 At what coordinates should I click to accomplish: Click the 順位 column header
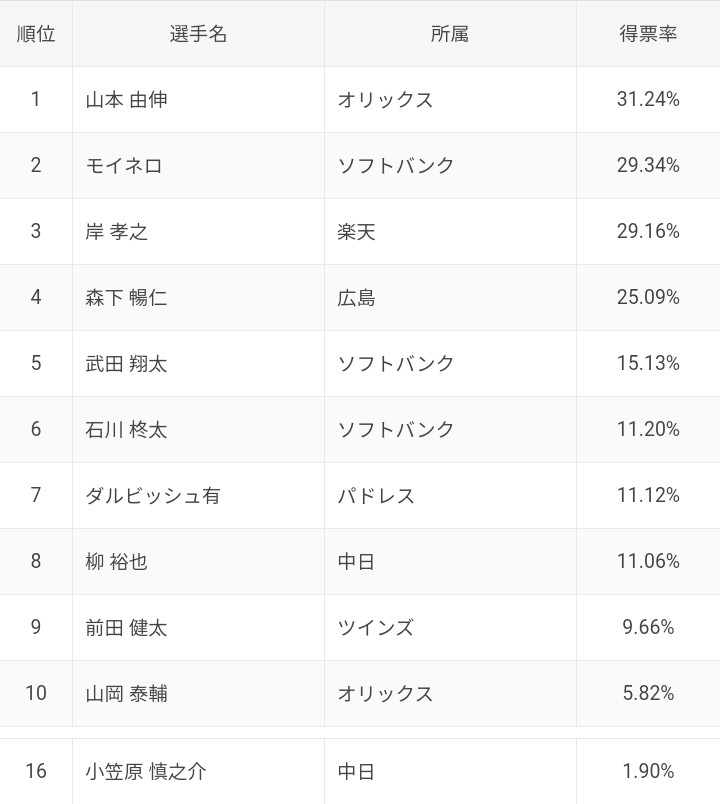36,34
